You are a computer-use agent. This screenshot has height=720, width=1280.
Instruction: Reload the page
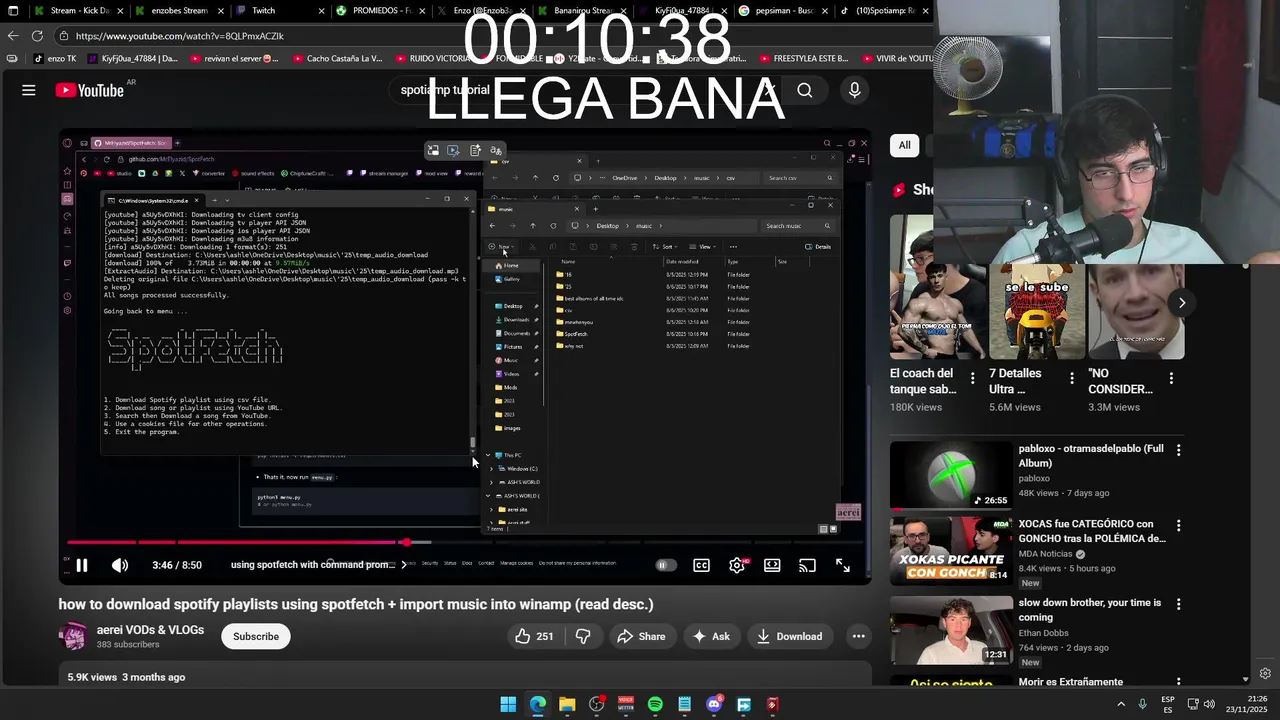37,35
